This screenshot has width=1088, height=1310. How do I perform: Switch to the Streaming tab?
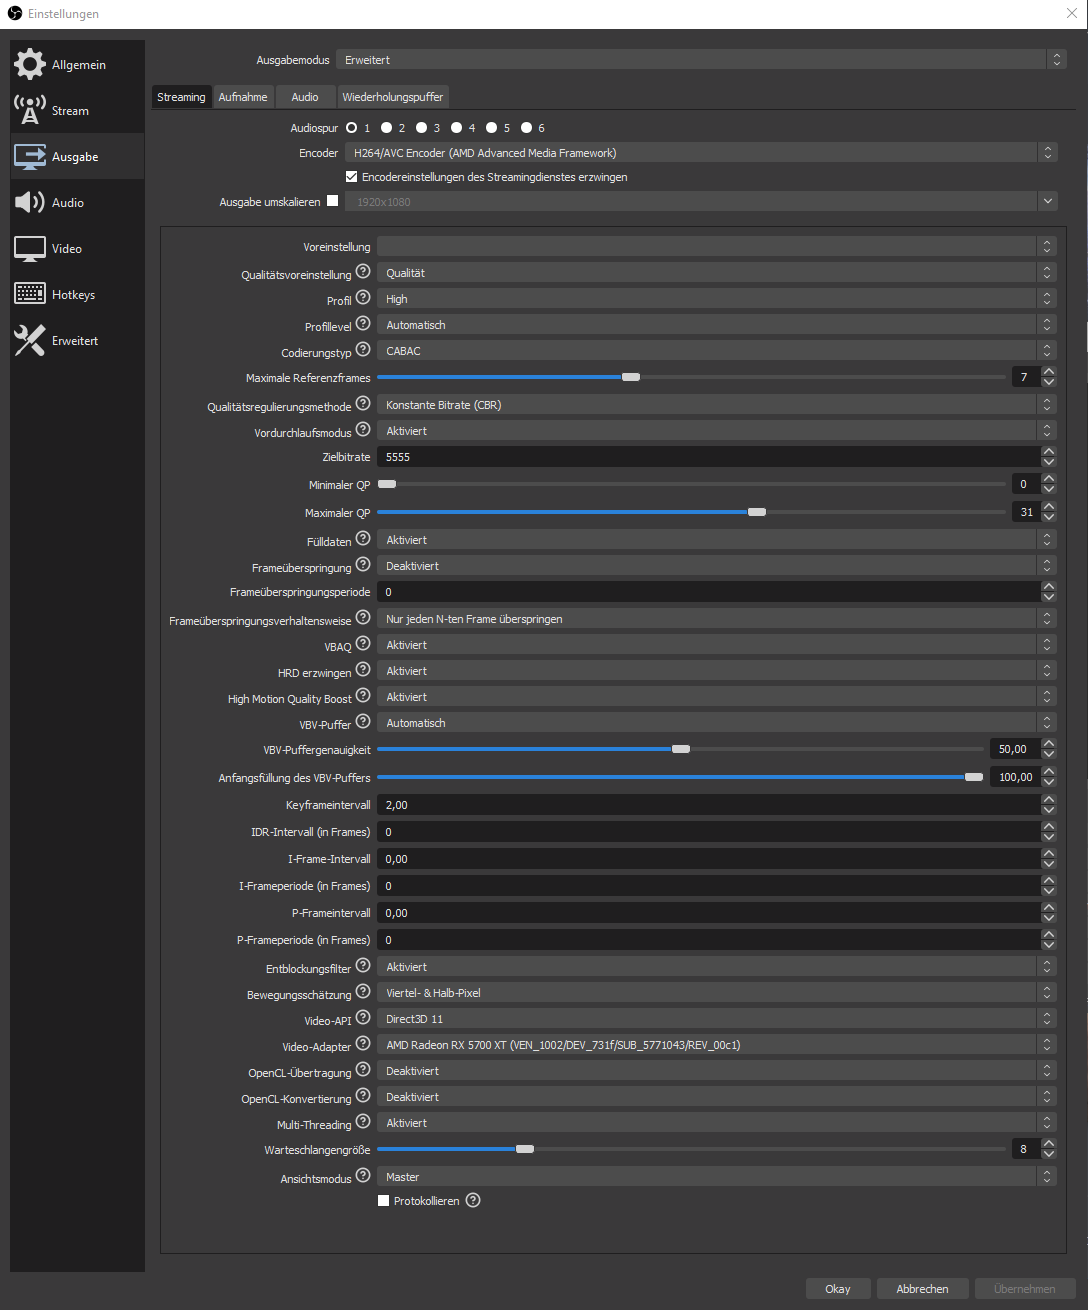(x=181, y=97)
